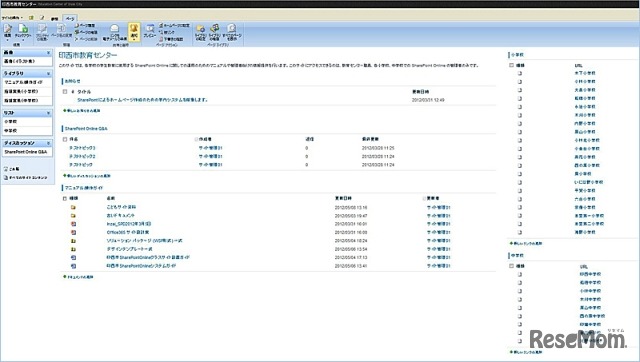Tick the SharePoint Online Q&A header checkbox
Image resolution: width=640 pixels, height=362 pixels.
(x=65, y=139)
